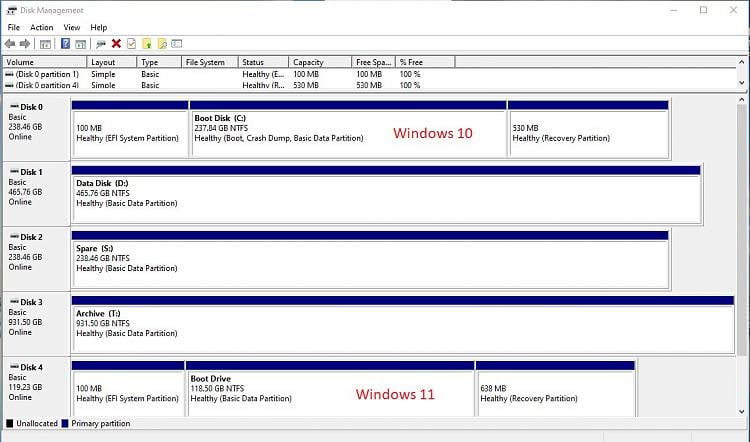
Task: Sort by the % Free column header
Action: click(x=425, y=62)
